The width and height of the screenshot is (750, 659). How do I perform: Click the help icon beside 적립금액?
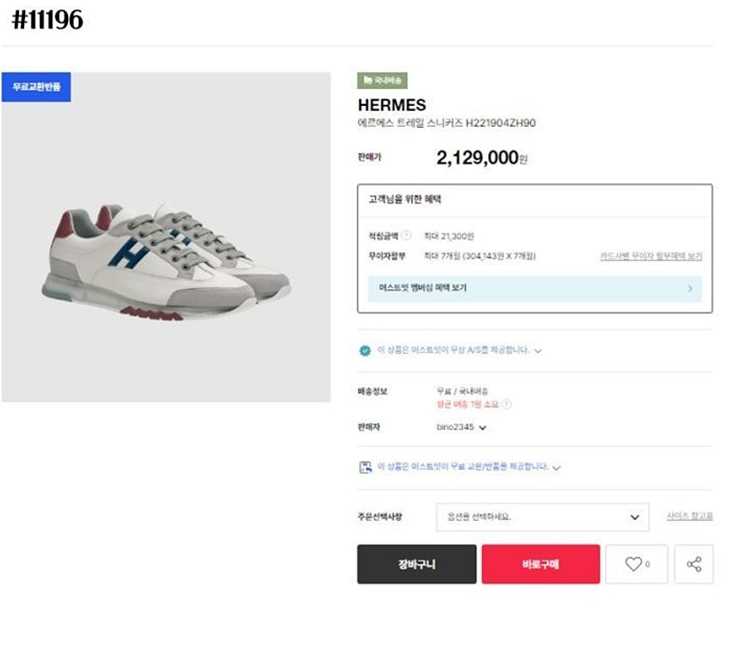coord(407,236)
